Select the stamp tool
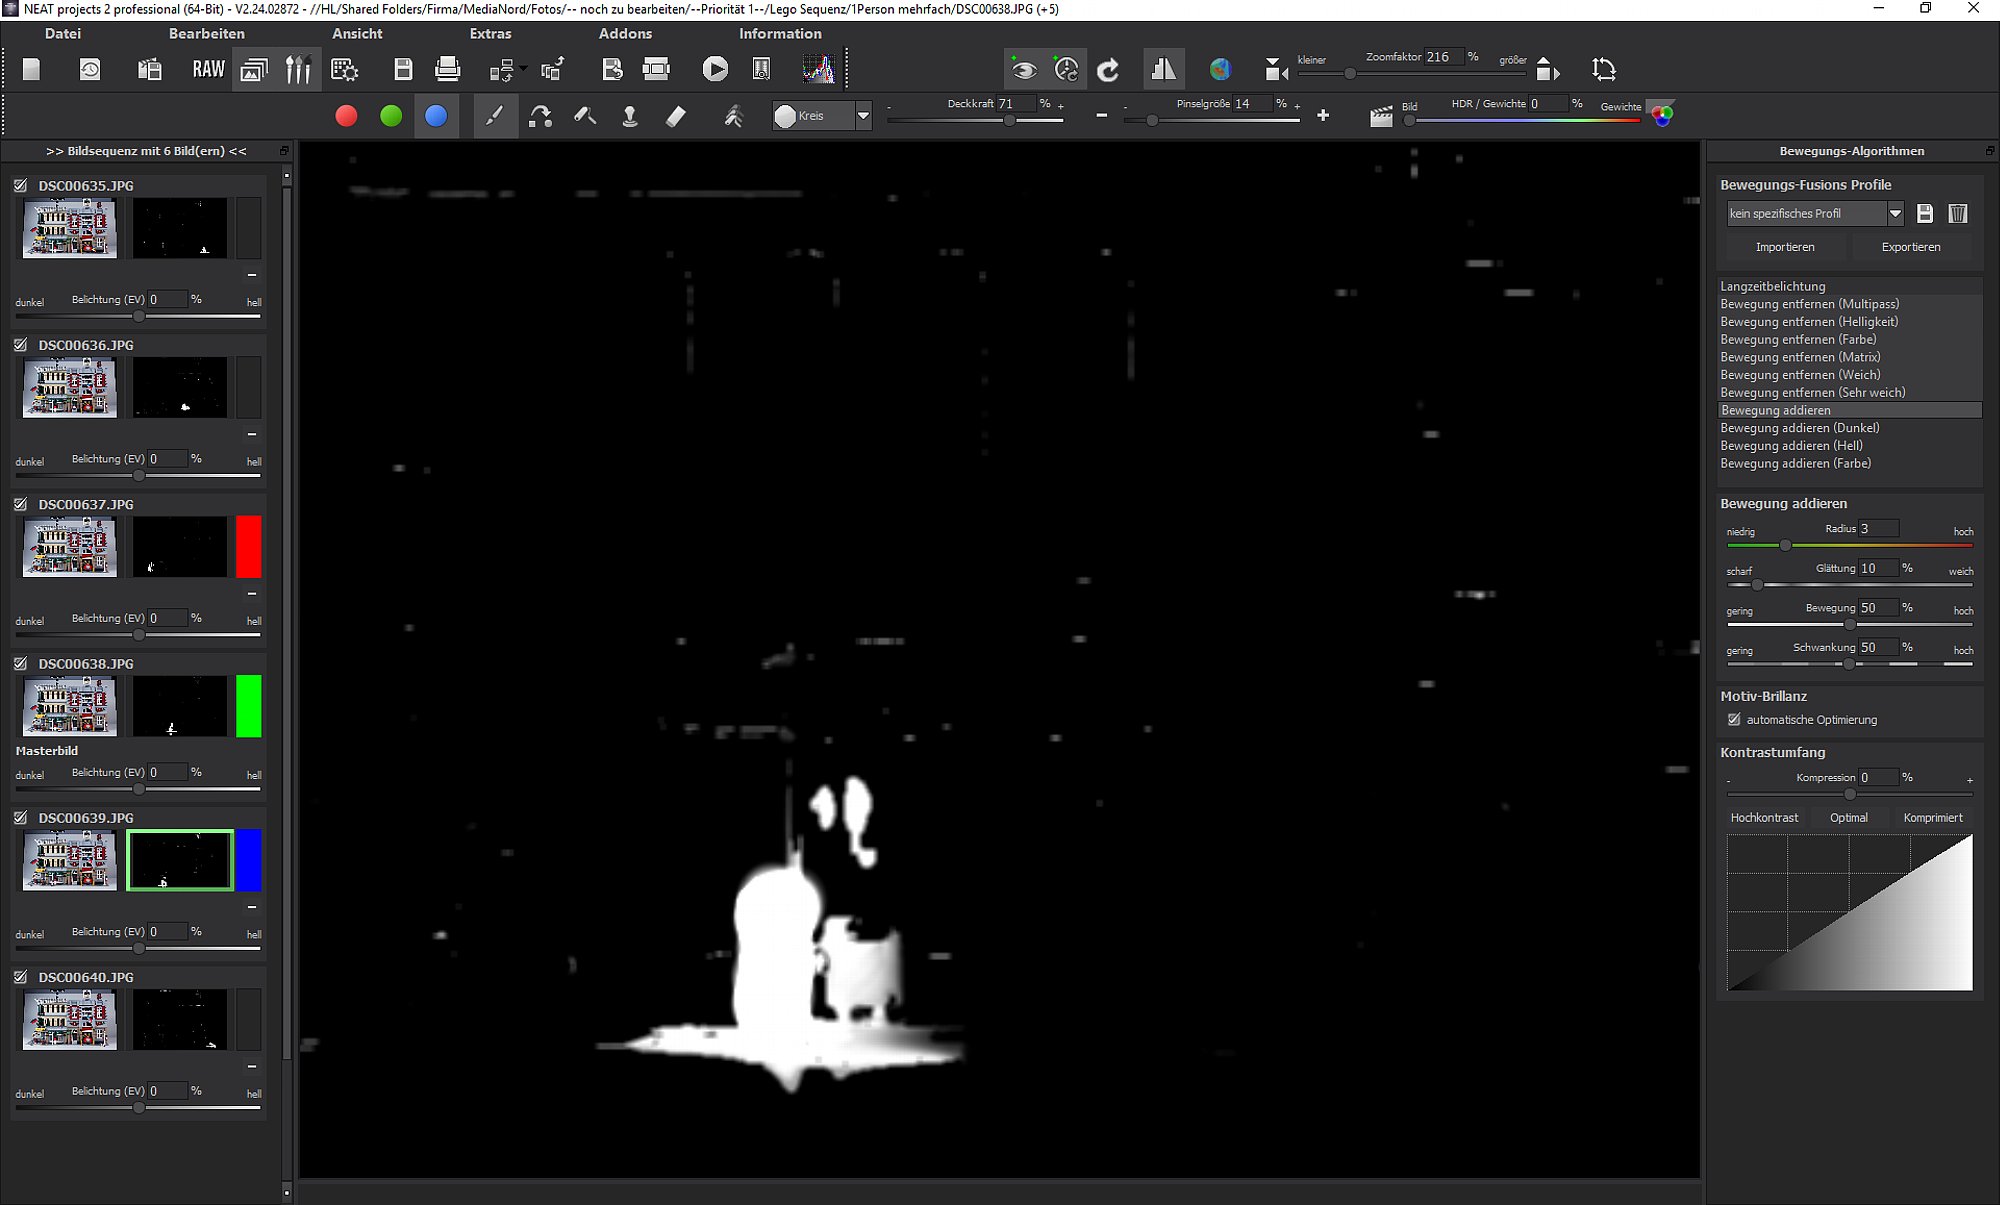The width and height of the screenshot is (2000, 1205). click(630, 116)
